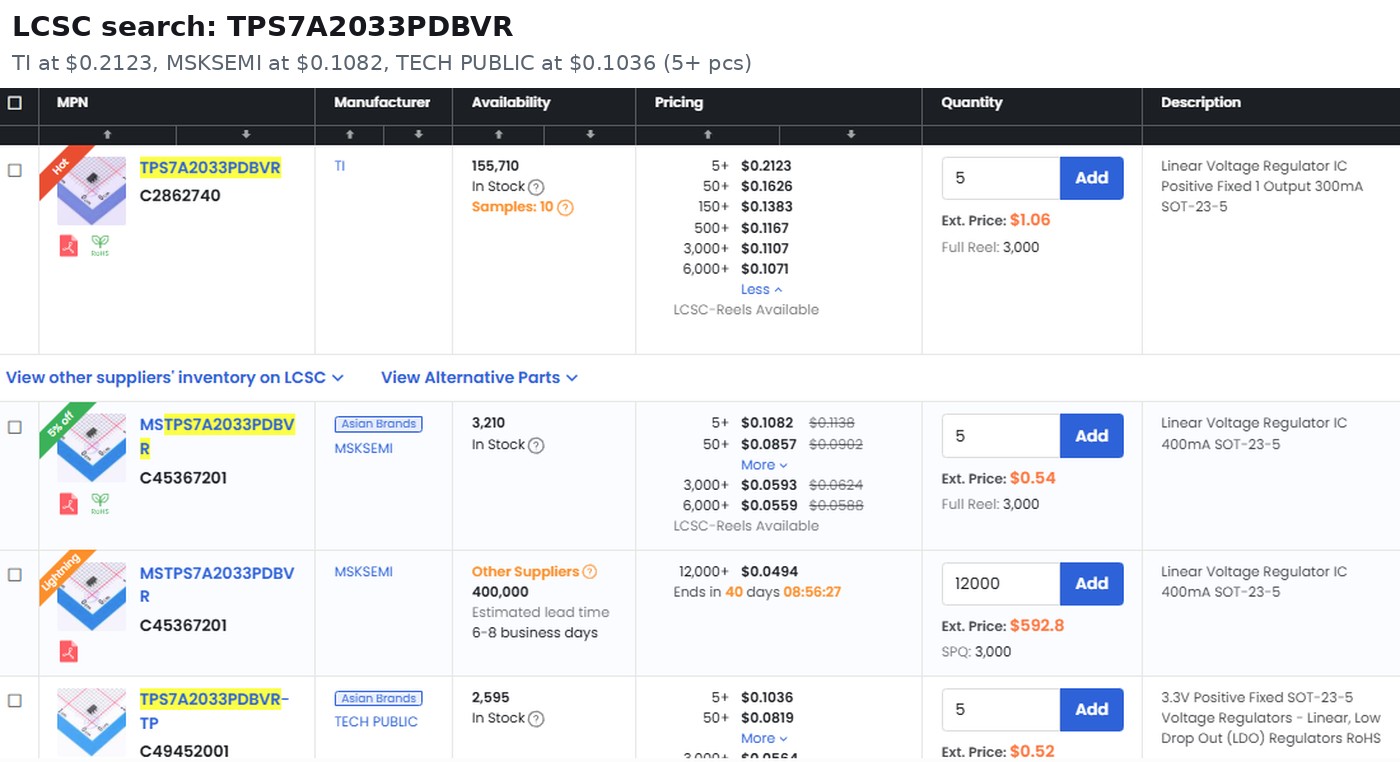
Task: Sort Manufacturer column ascending
Action: [x=350, y=134]
